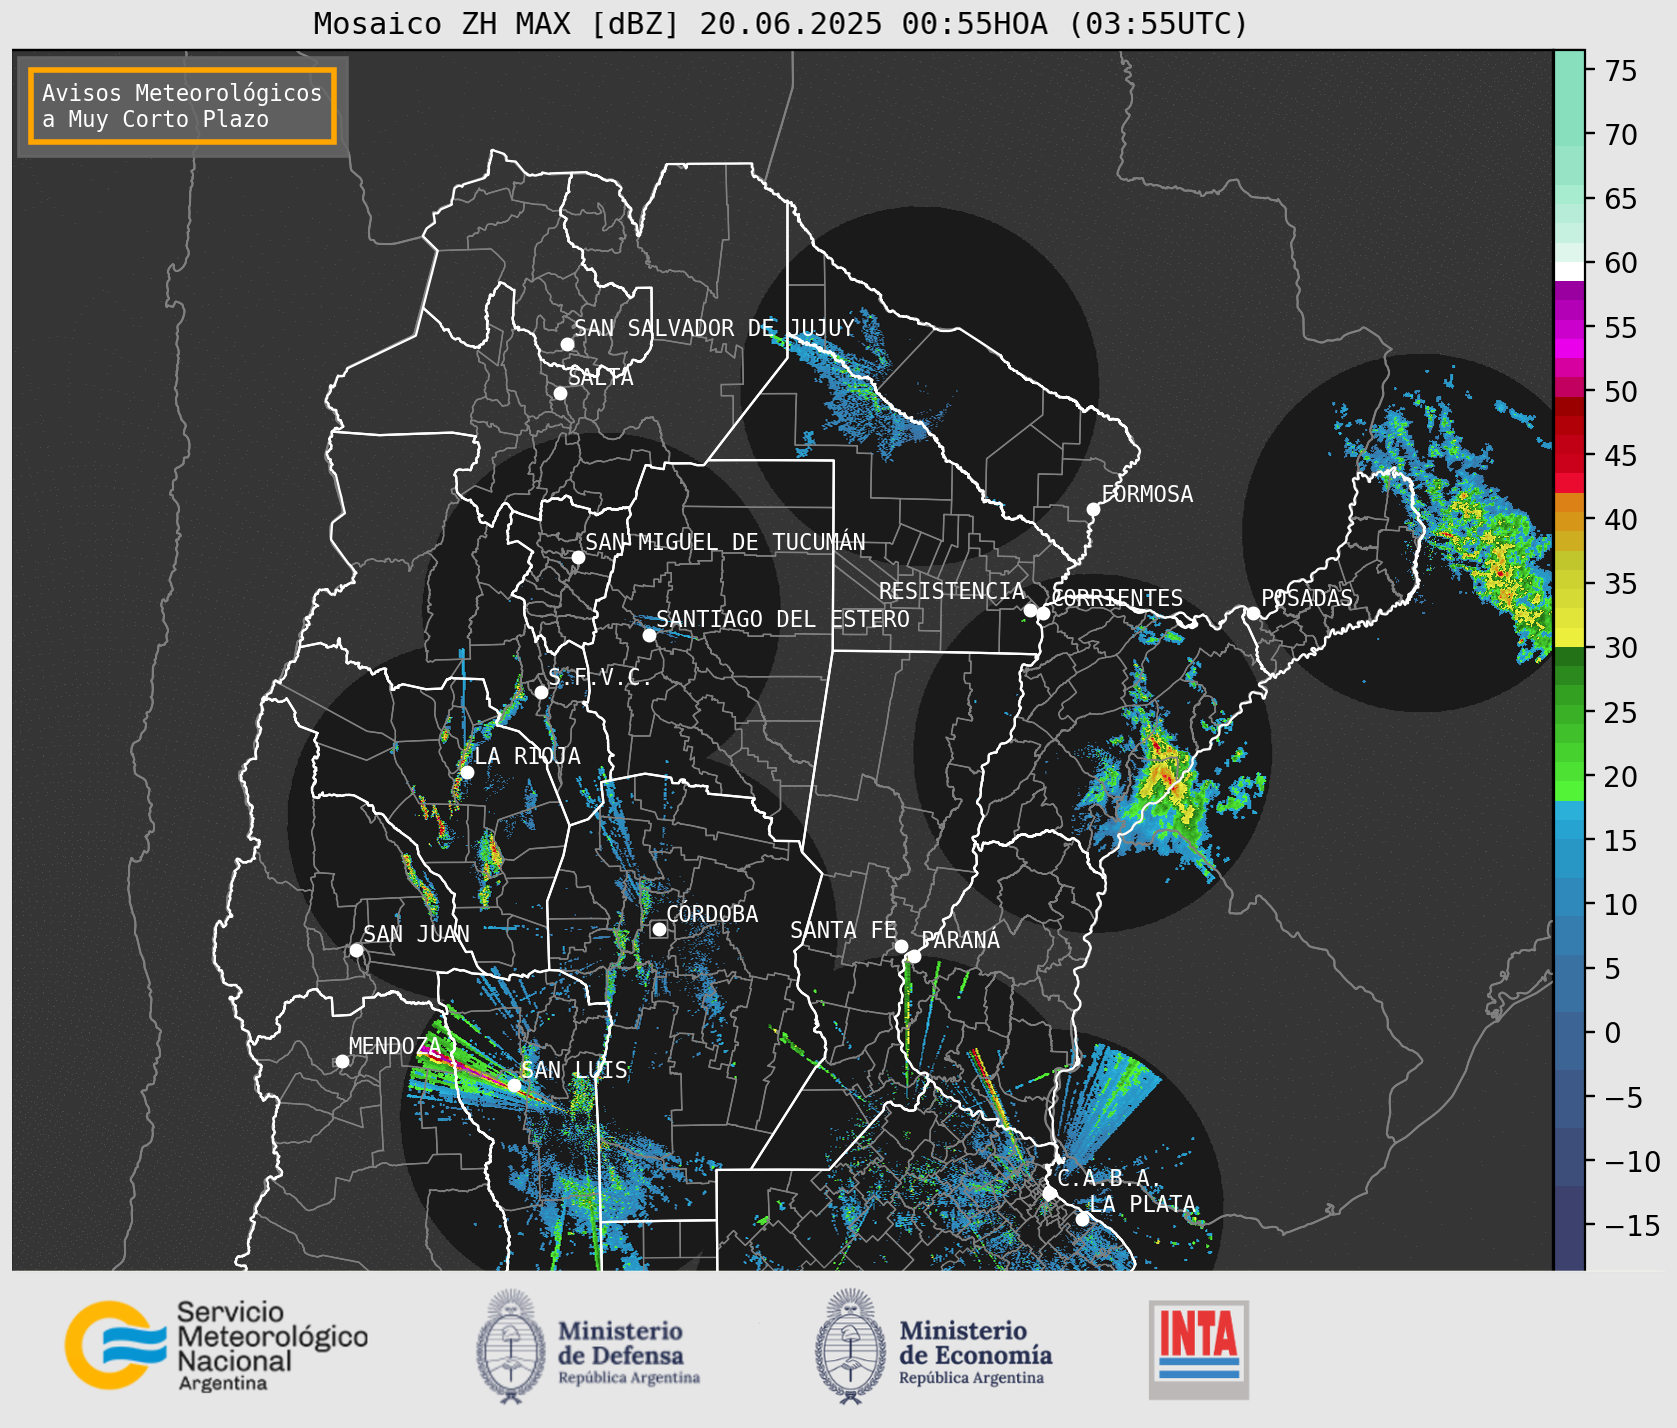Select the FORMOSA city marker
This screenshot has height=1428, width=1677.
point(1093,509)
